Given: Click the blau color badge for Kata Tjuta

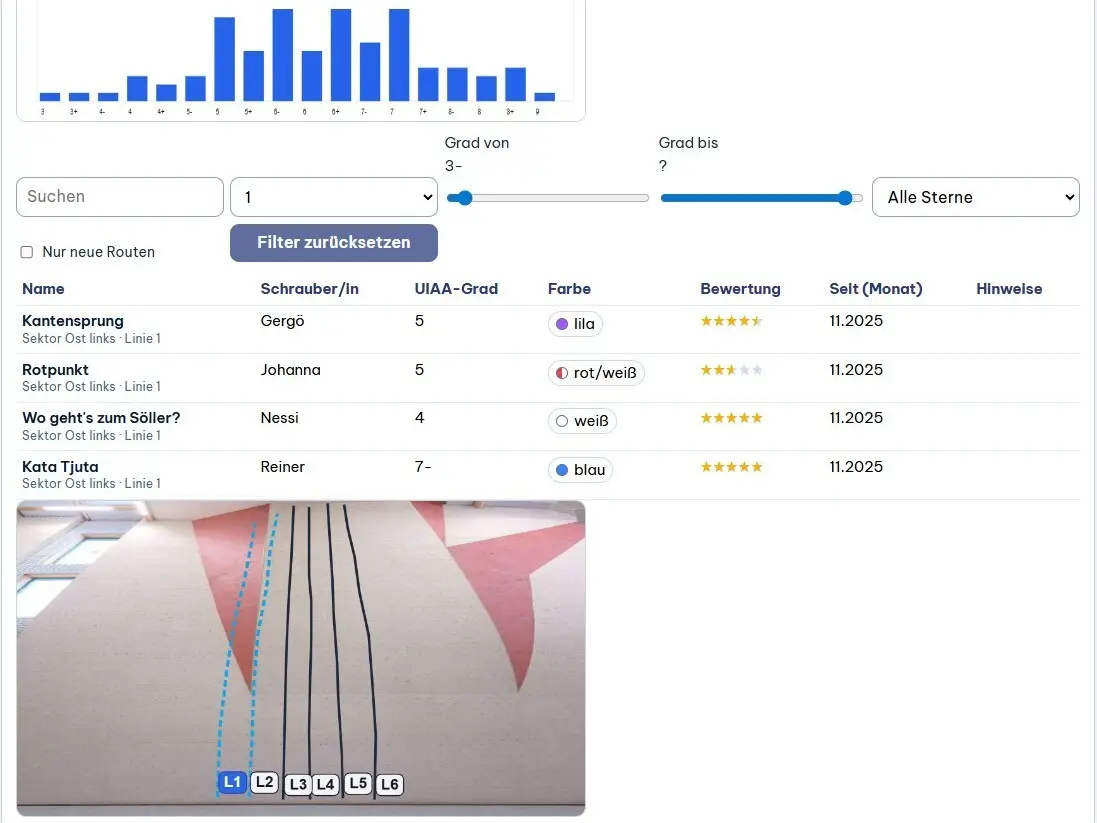Looking at the screenshot, I should point(580,470).
